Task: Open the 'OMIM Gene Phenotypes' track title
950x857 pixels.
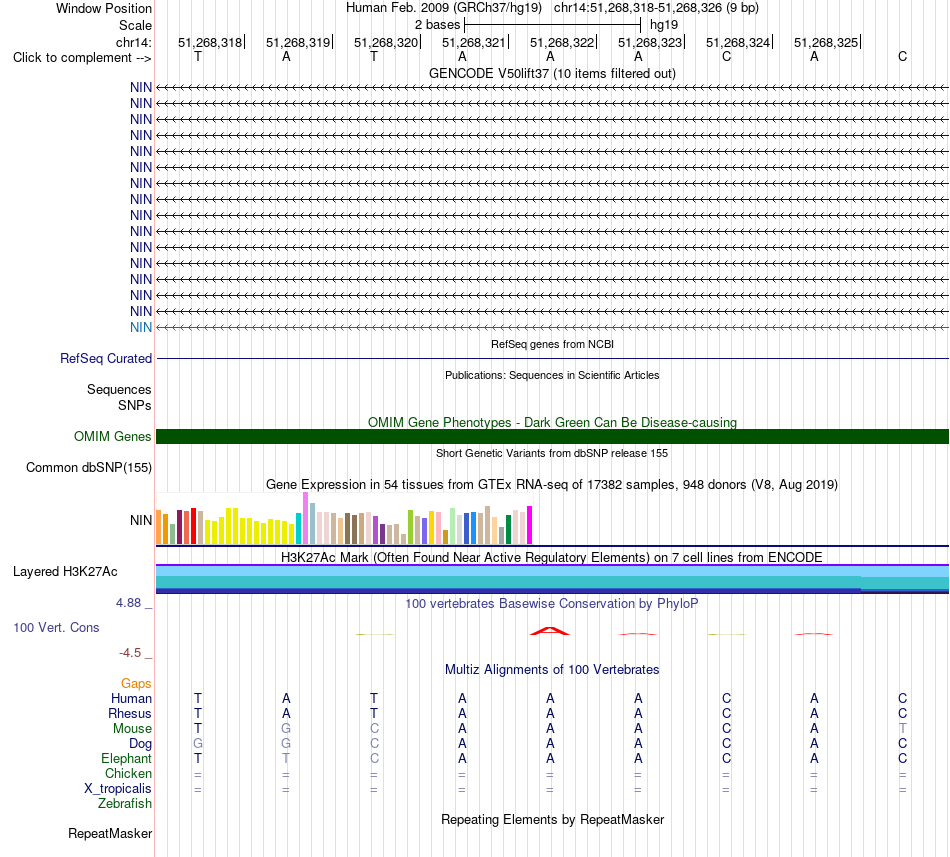Action: (552, 422)
